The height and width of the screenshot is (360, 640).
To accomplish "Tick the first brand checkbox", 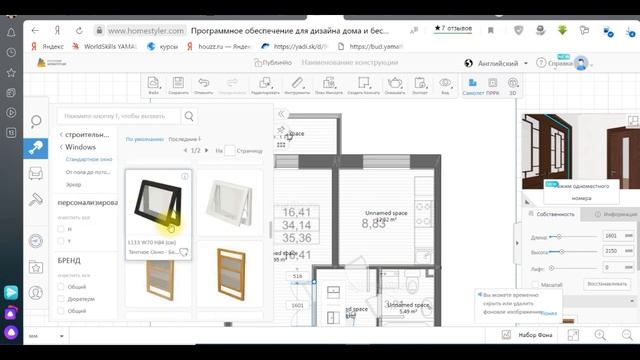I will click(61, 287).
